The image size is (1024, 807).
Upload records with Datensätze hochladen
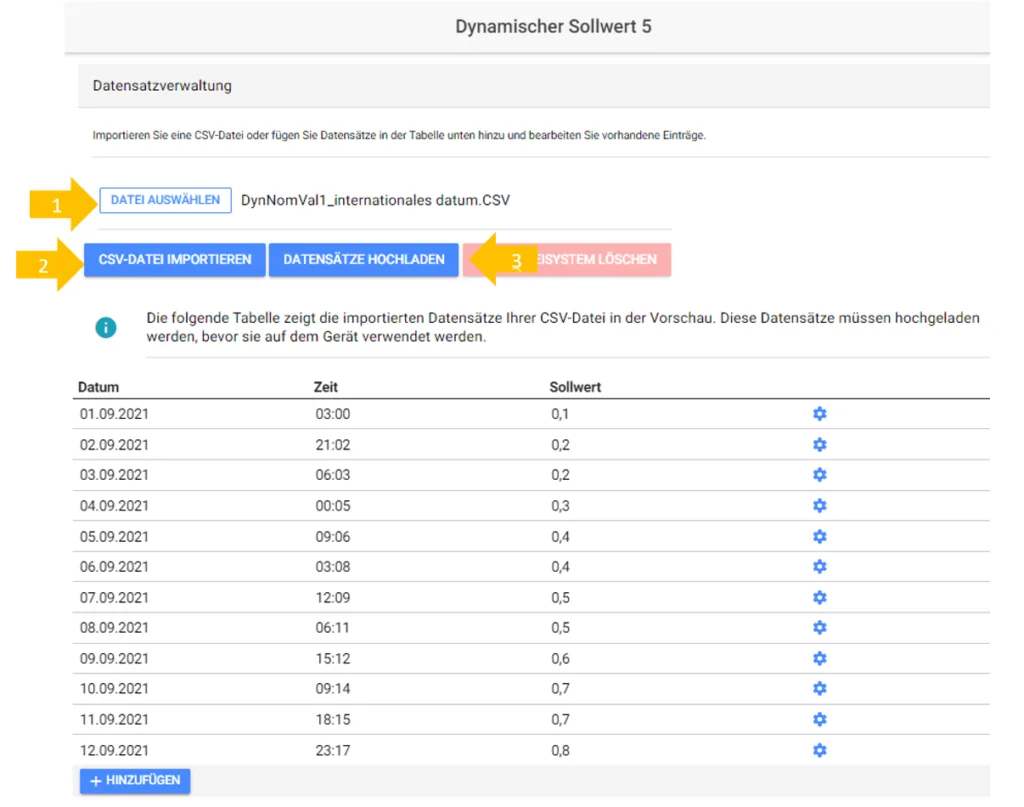[364, 259]
